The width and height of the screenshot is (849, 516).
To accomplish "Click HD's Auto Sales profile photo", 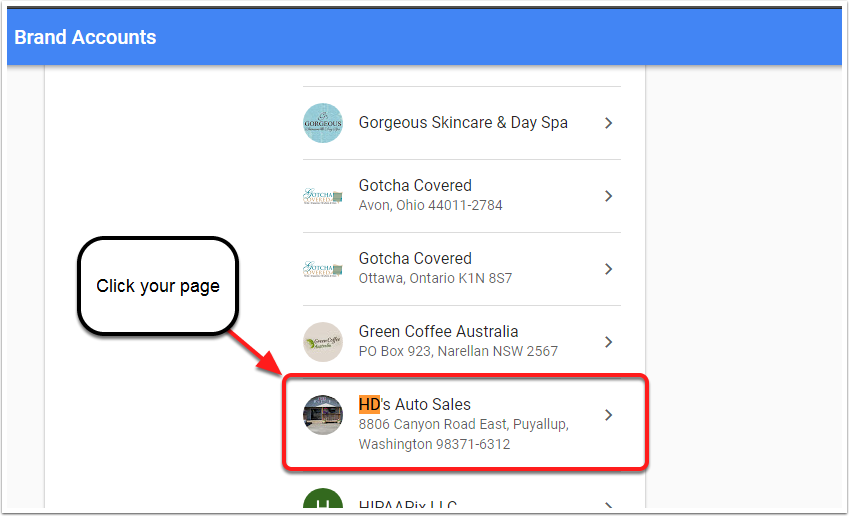I will coord(323,415).
